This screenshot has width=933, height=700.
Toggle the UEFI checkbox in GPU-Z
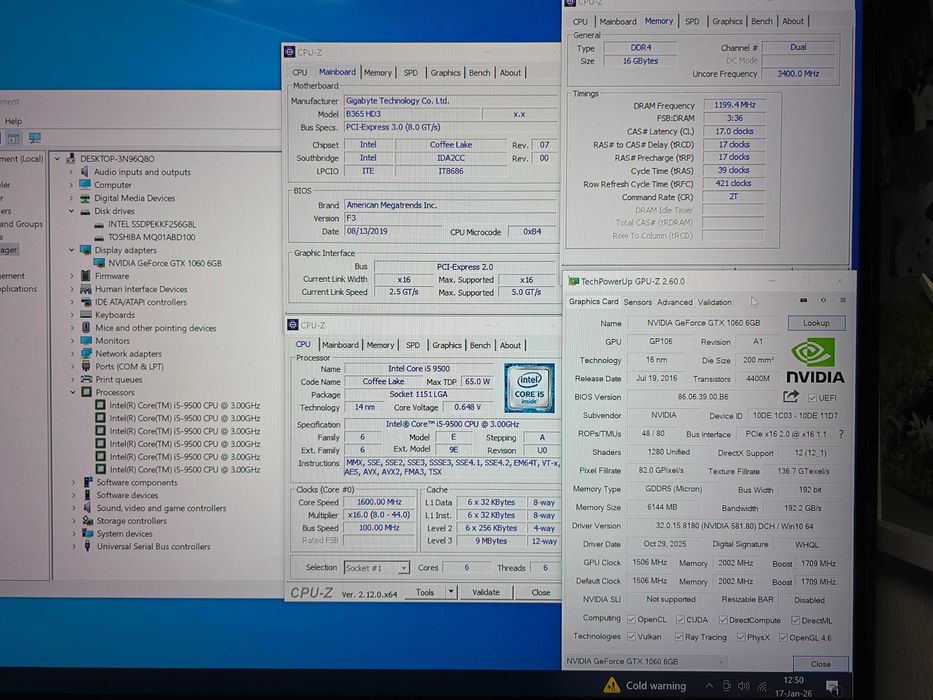(812, 397)
